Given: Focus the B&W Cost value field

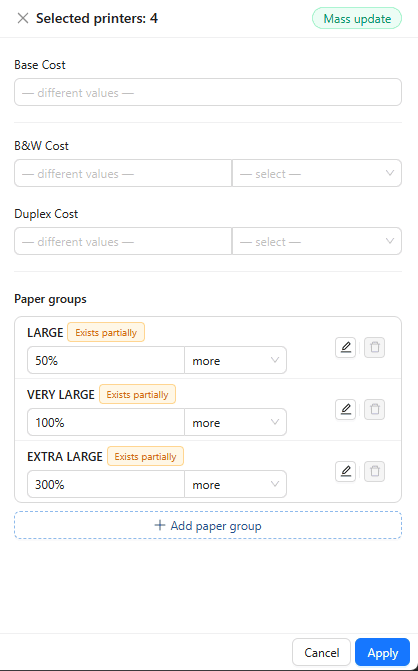Looking at the screenshot, I should click(x=123, y=173).
